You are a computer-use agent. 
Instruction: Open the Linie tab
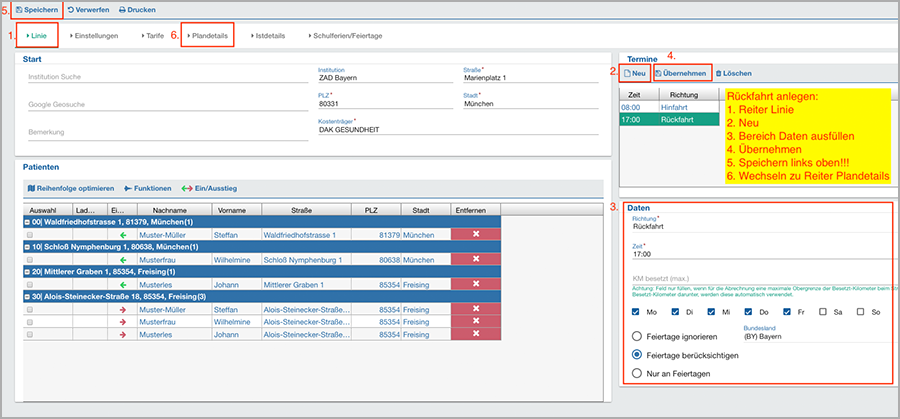pyautogui.click(x=39, y=36)
